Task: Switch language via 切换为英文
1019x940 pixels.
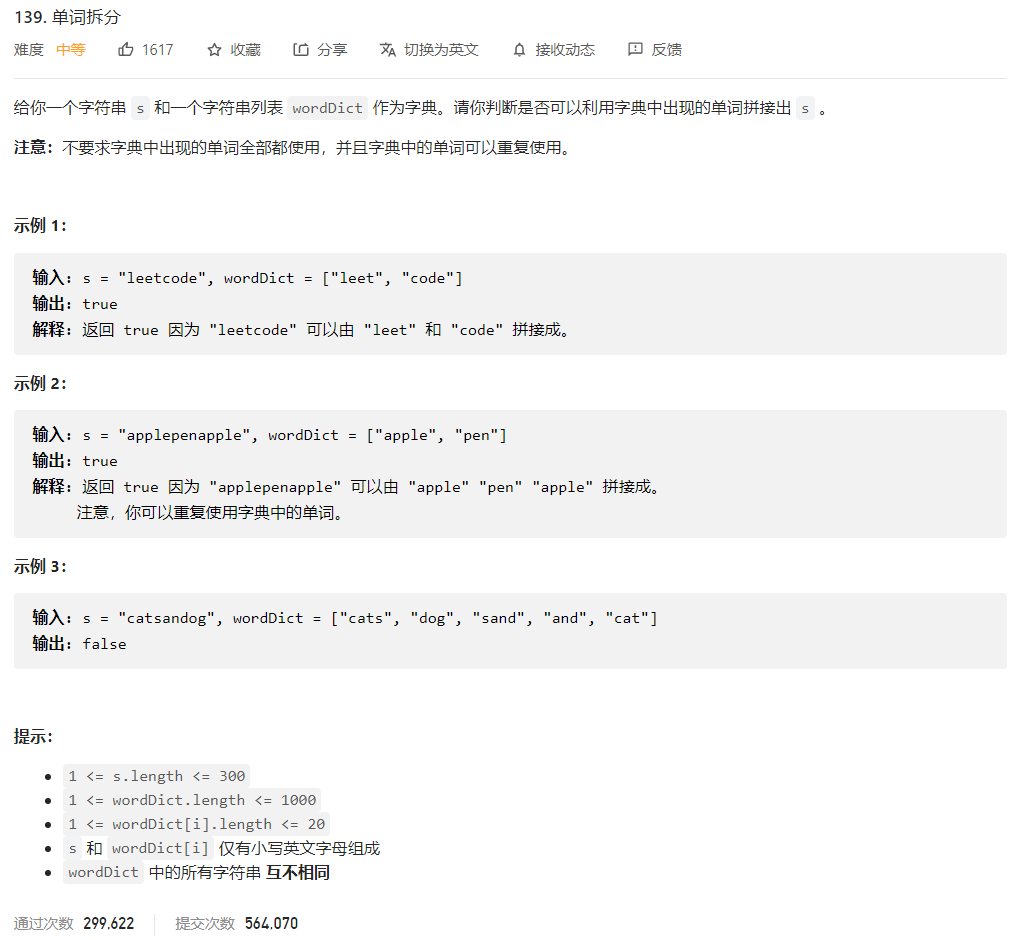Action: (x=441, y=50)
